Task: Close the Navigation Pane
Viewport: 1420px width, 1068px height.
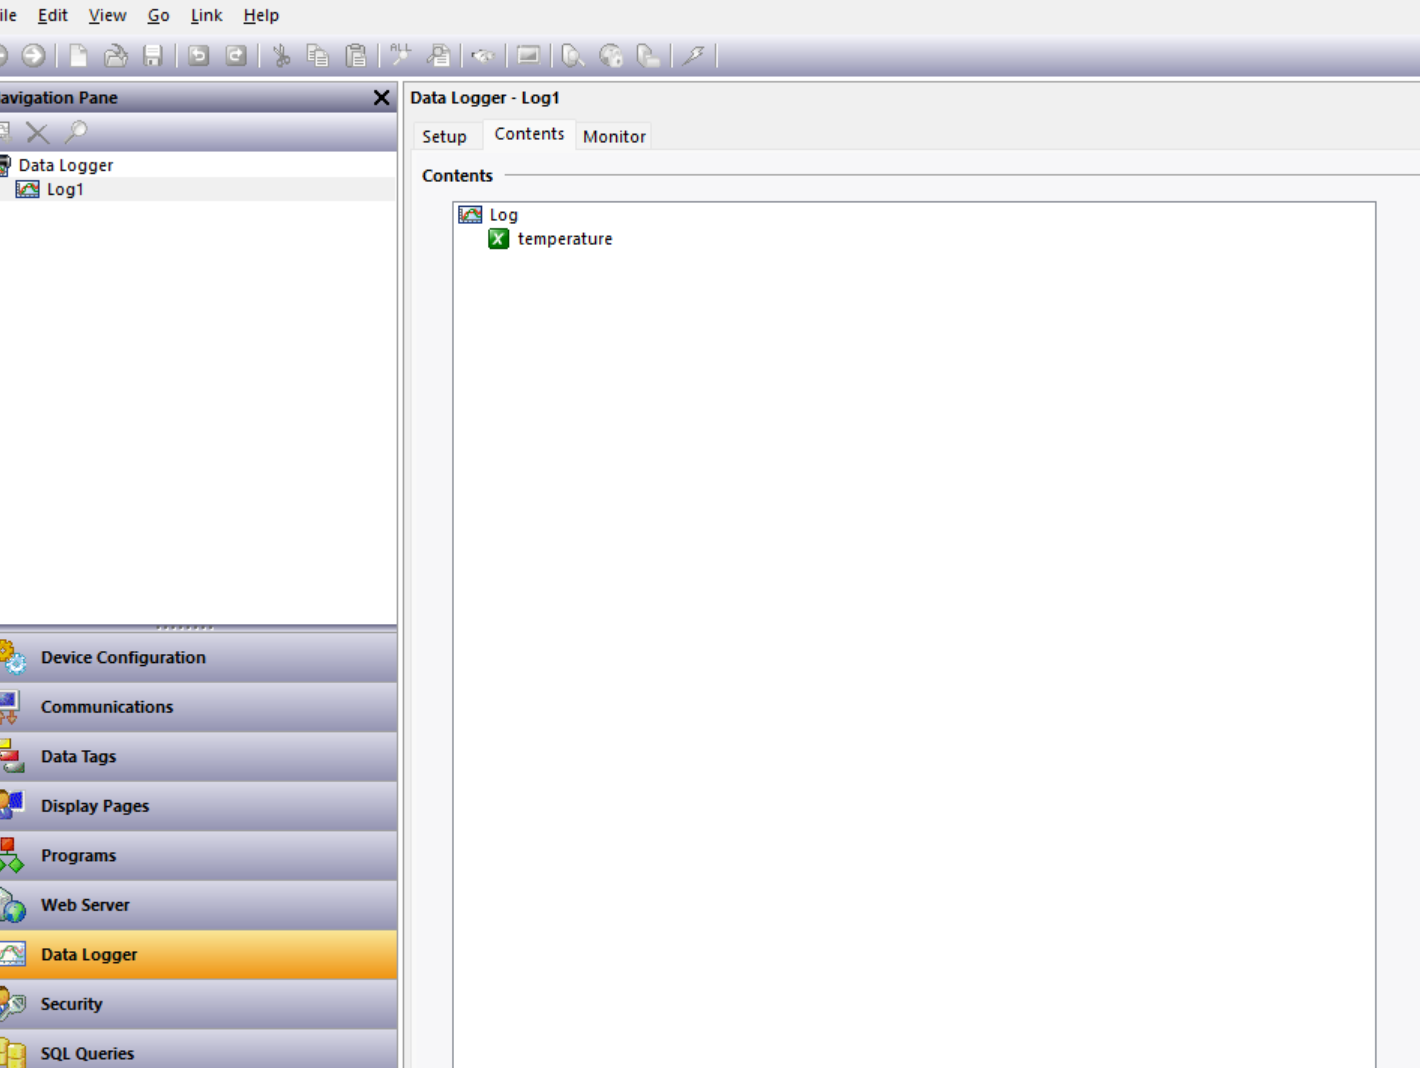Action: (x=381, y=97)
